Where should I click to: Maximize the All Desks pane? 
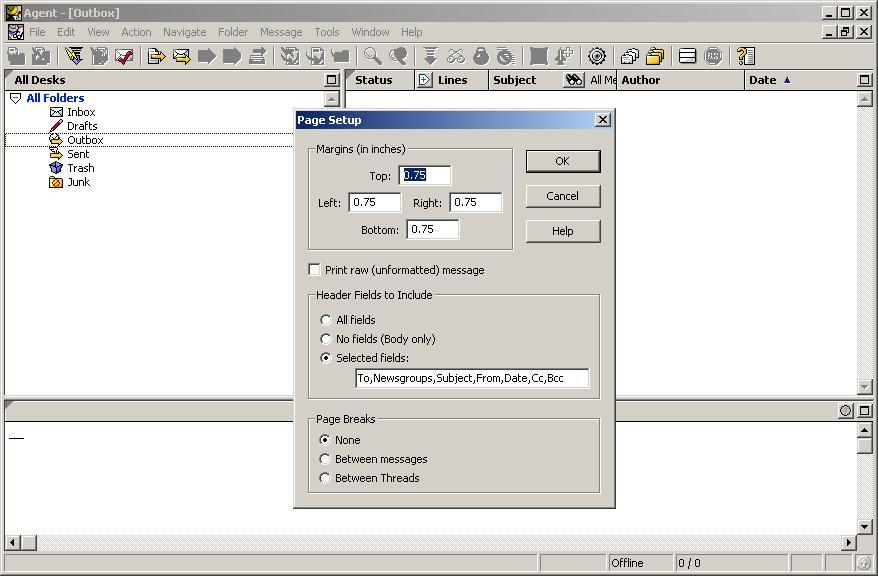(x=332, y=80)
